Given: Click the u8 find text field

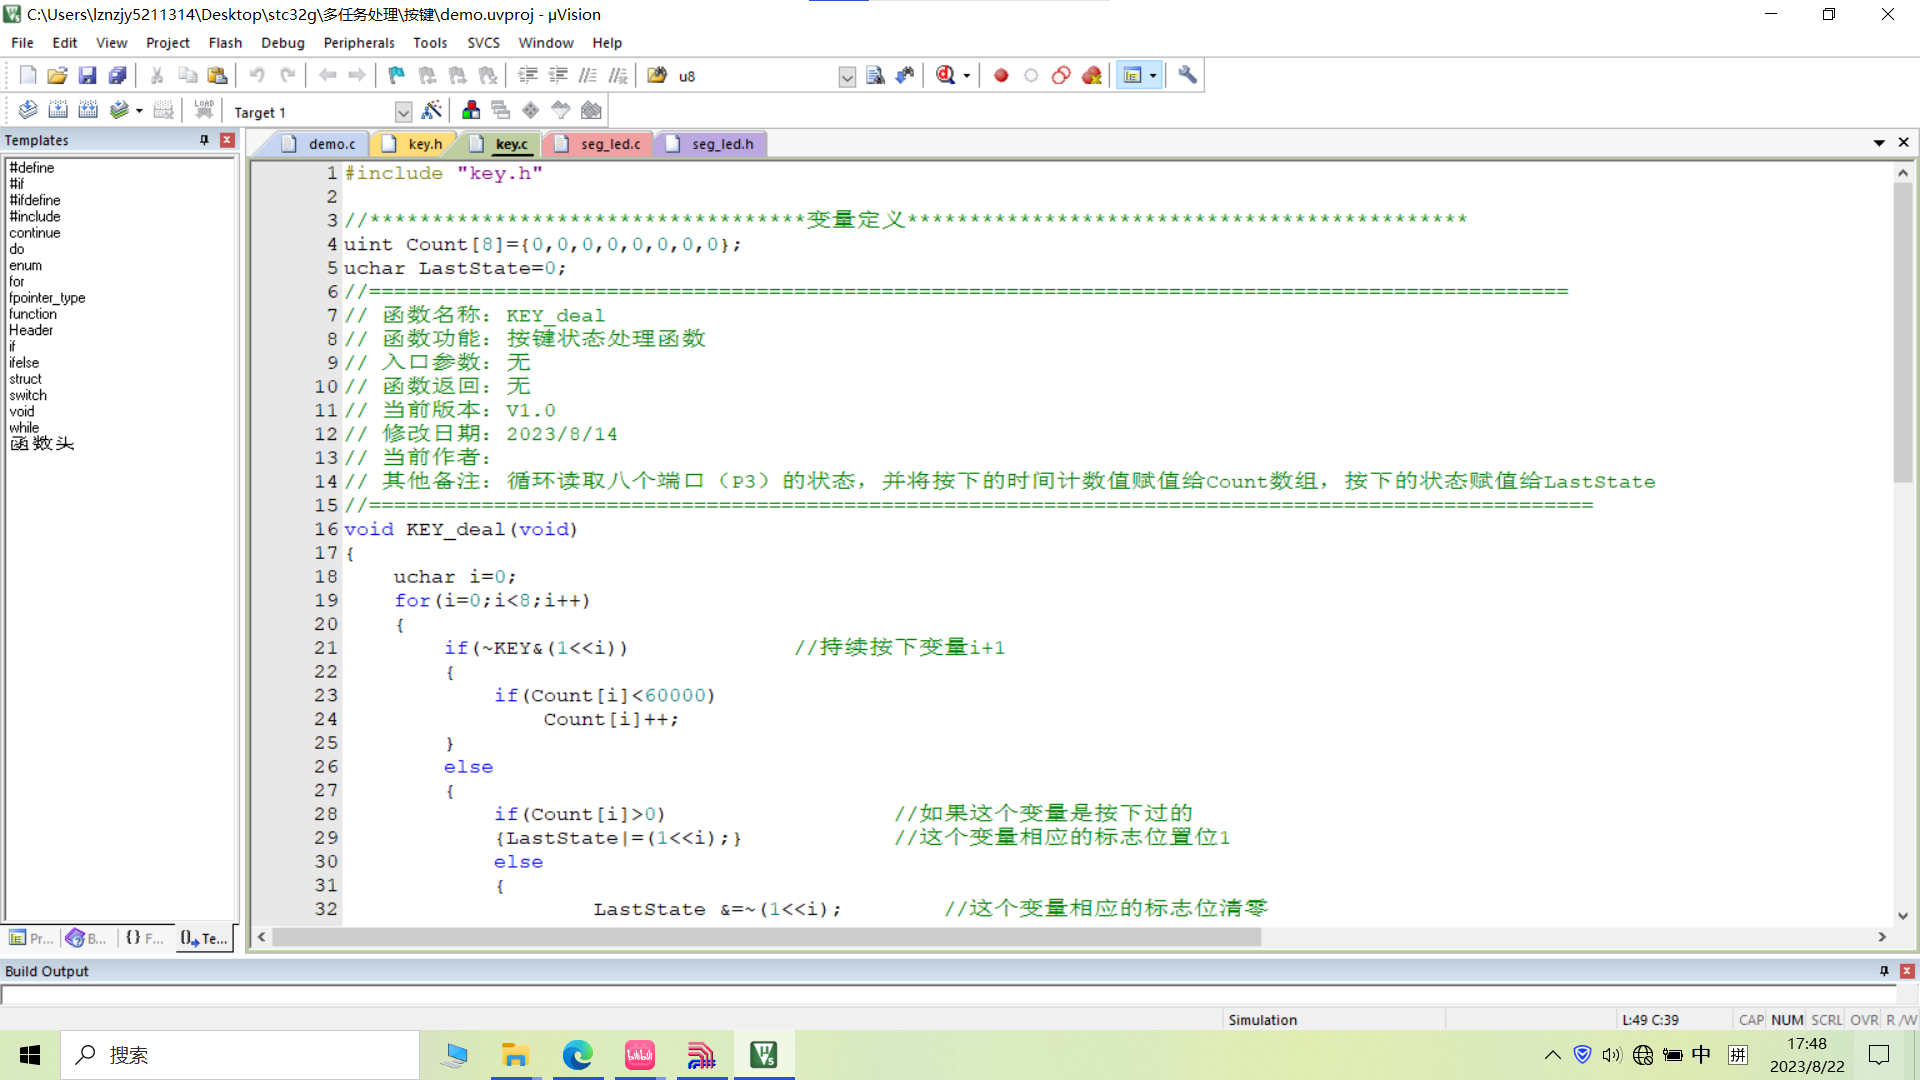Looking at the screenshot, I should [x=757, y=76].
